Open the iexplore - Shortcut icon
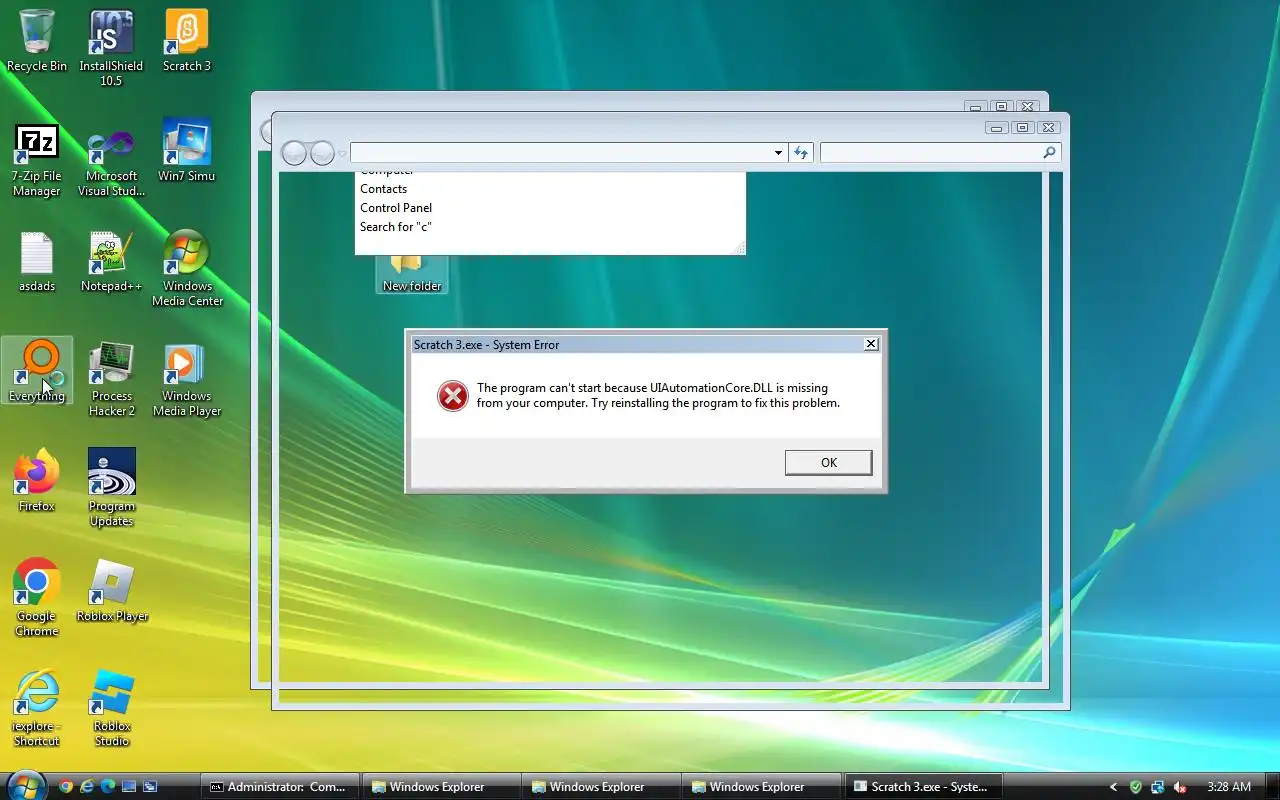Image resolution: width=1280 pixels, height=800 pixels. [x=37, y=708]
